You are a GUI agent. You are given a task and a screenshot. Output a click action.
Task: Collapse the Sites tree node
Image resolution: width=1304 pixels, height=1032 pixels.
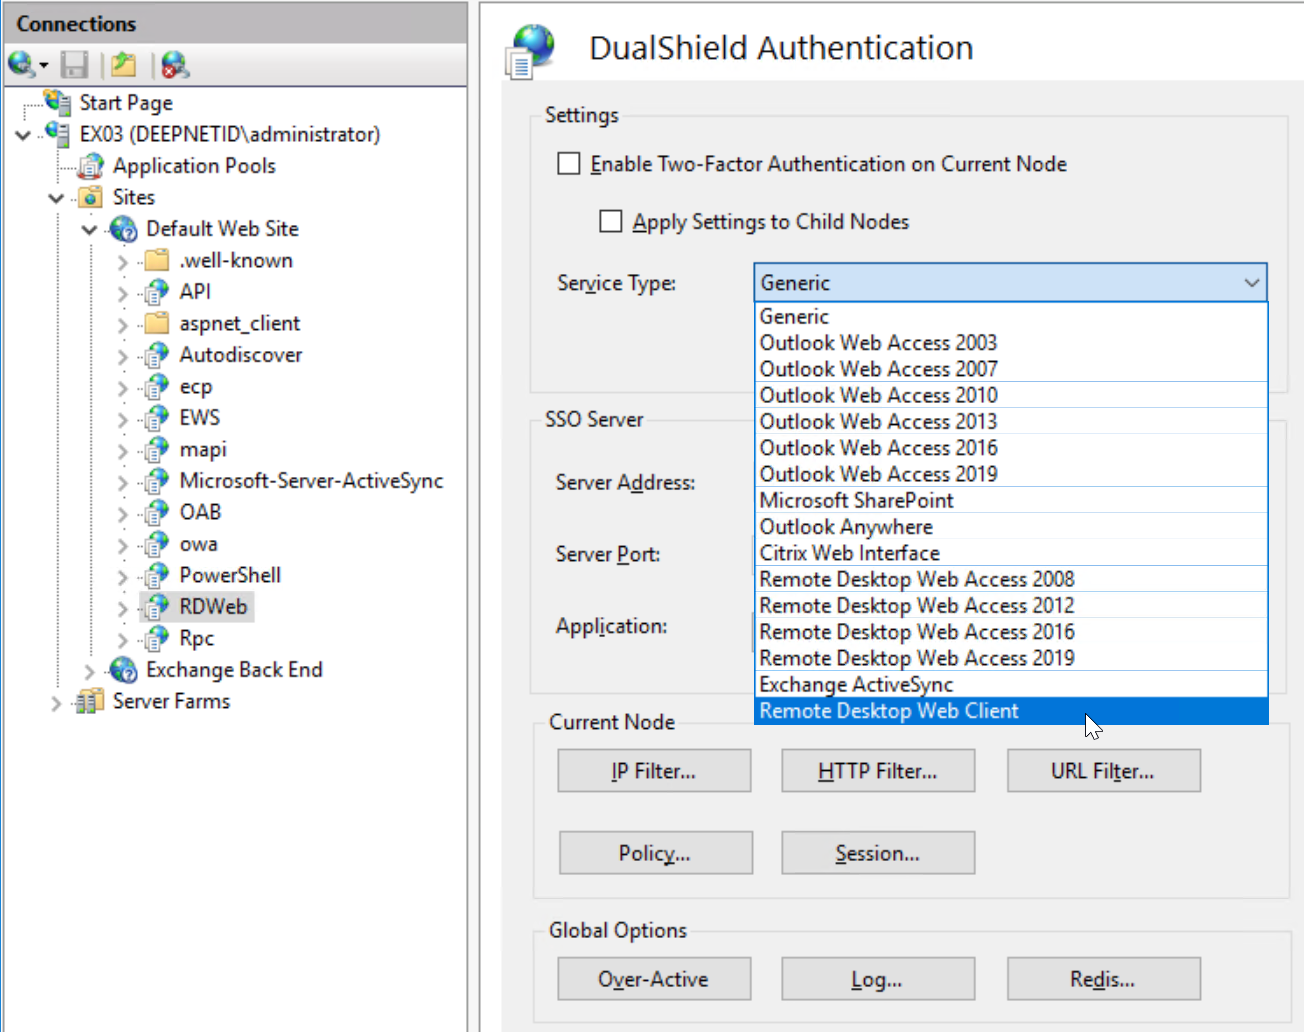pos(56,198)
